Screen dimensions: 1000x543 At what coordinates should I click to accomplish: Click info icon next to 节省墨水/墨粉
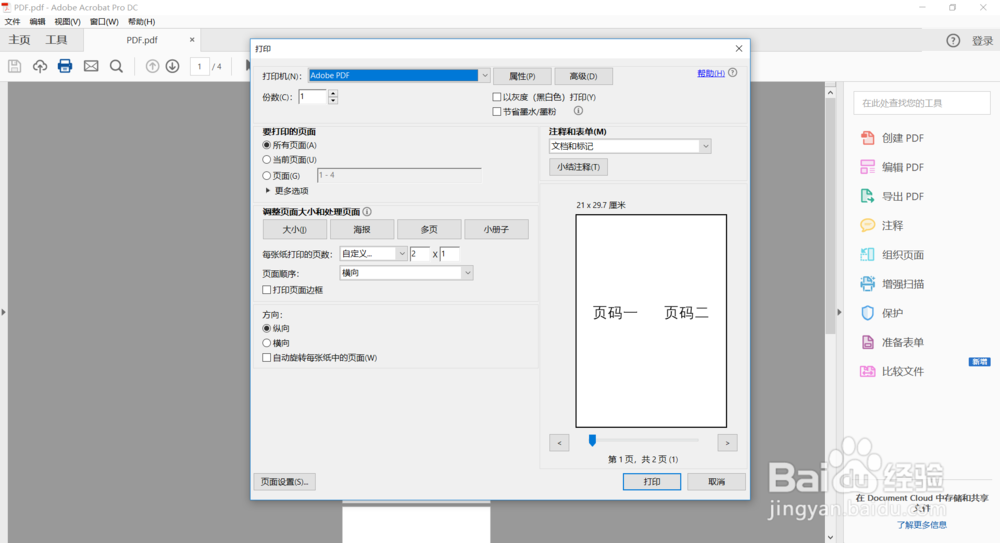[578, 111]
